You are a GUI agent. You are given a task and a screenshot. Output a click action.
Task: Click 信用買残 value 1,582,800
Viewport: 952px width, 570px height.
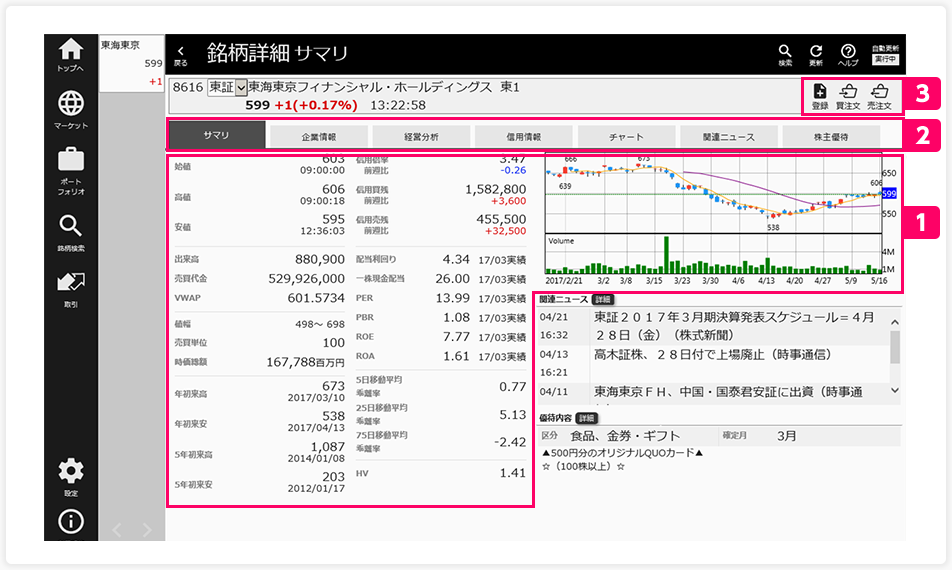pyautogui.click(x=495, y=189)
